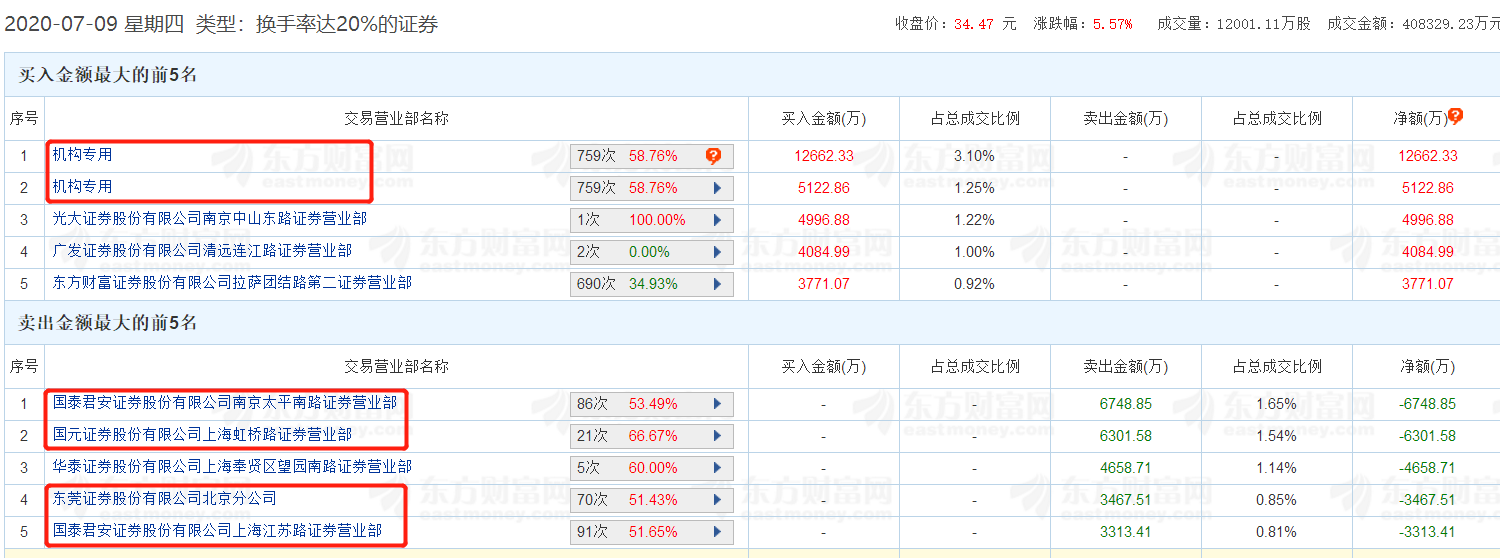
Task: Expand the 759次 58.76% stats arrow in the 5122.86 row
Action: (717, 188)
